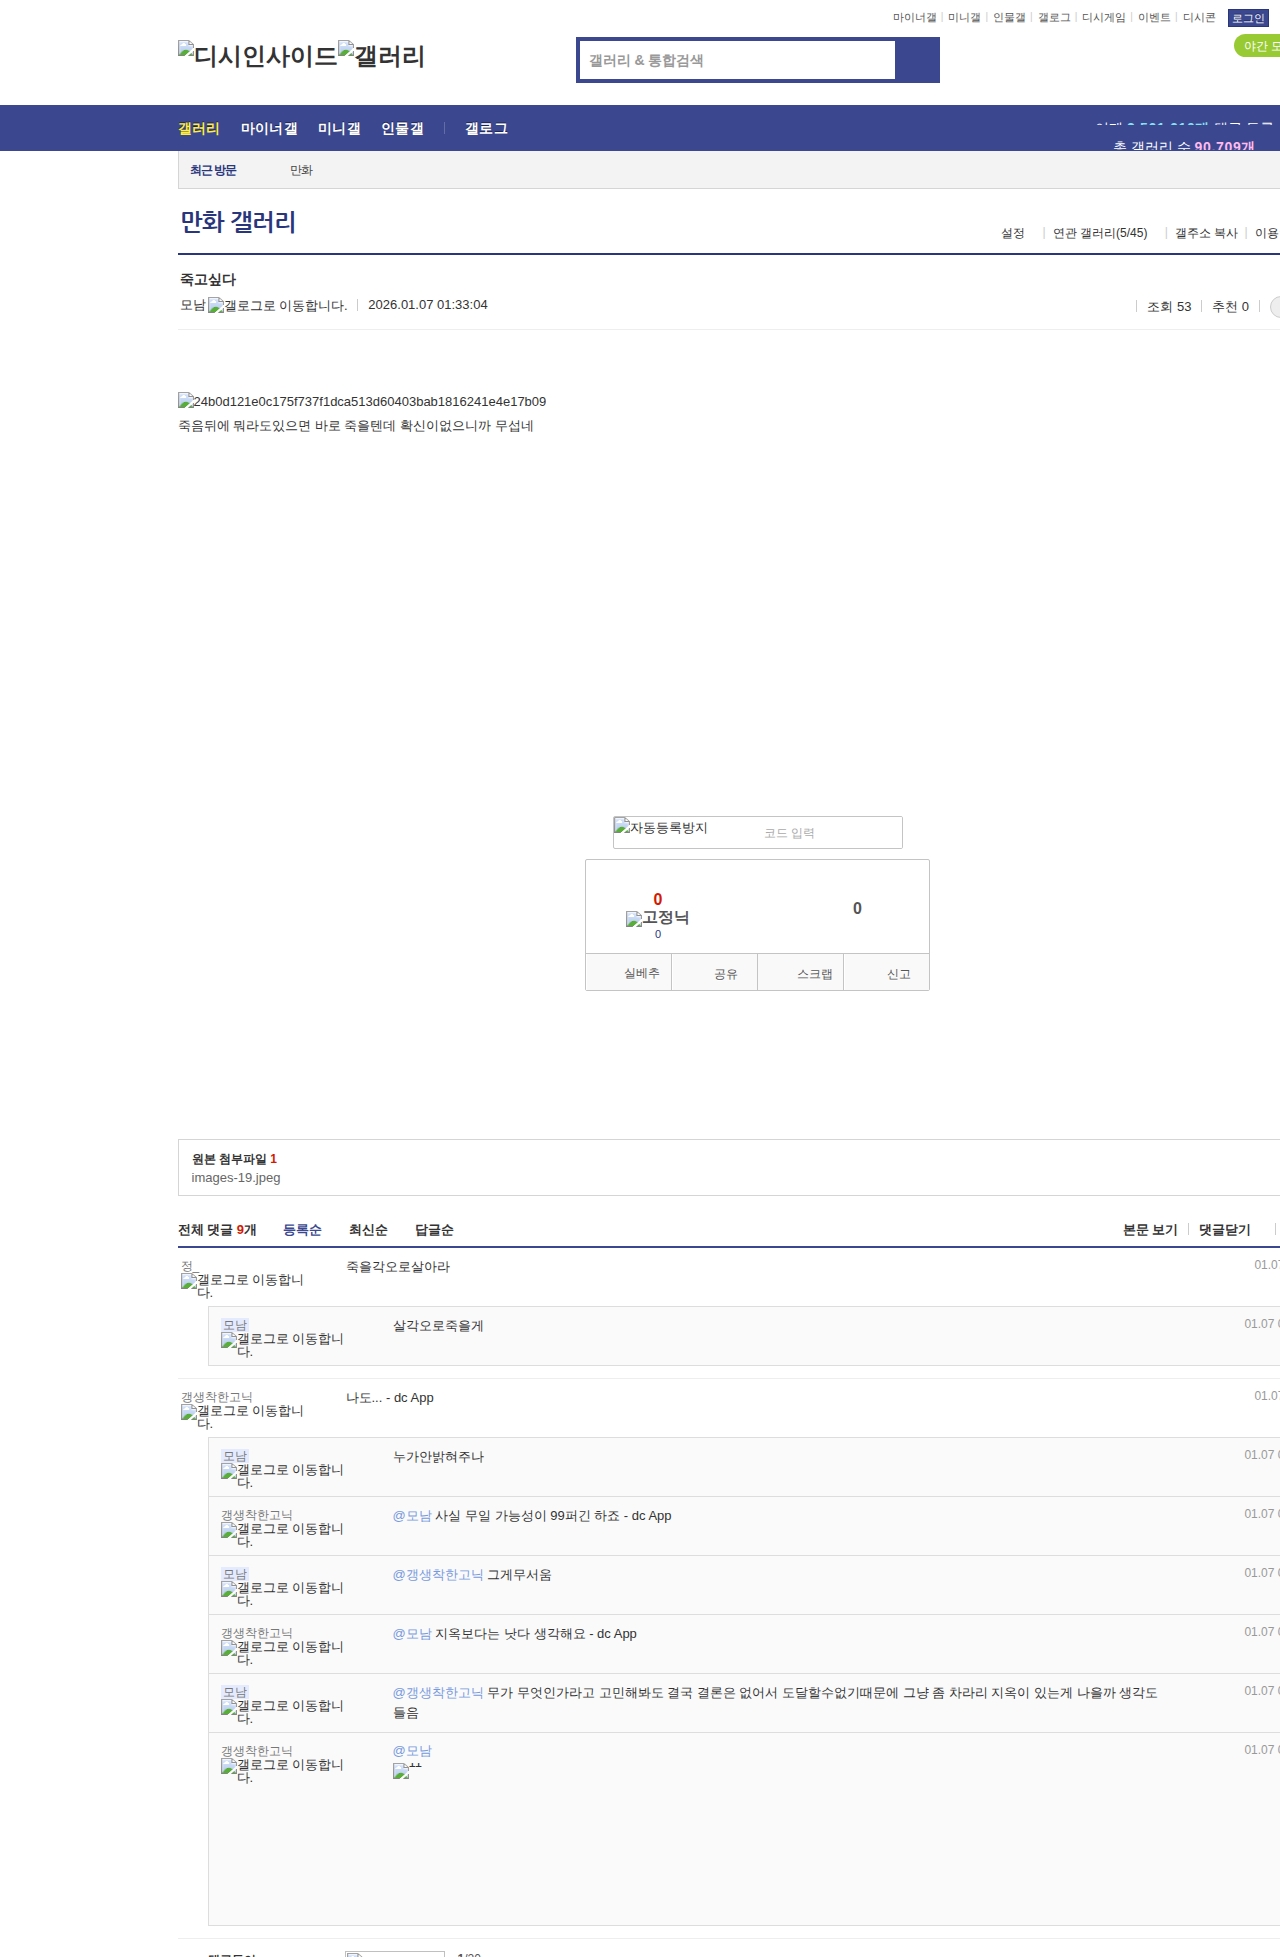Click the 고정닉 upvote icon
The width and height of the screenshot is (1280, 1957).
pyautogui.click(x=657, y=918)
